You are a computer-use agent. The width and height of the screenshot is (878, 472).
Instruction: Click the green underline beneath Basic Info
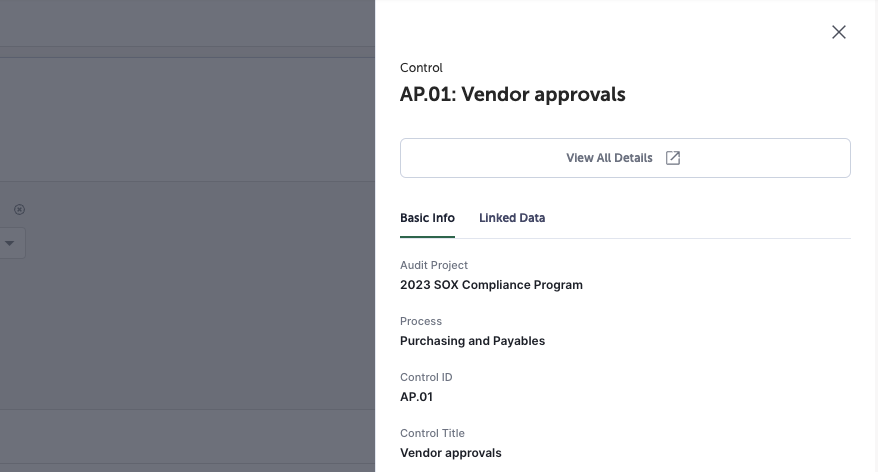coord(427,237)
